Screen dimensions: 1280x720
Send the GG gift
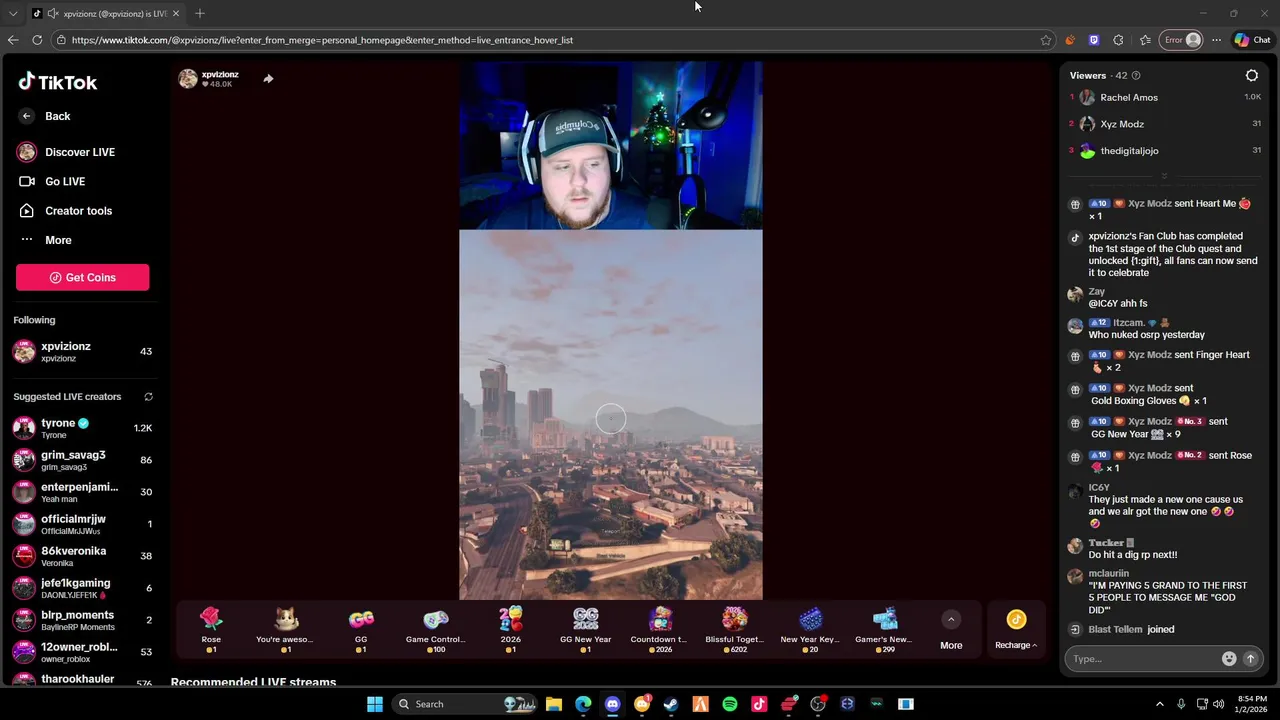[x=361, y=629]
